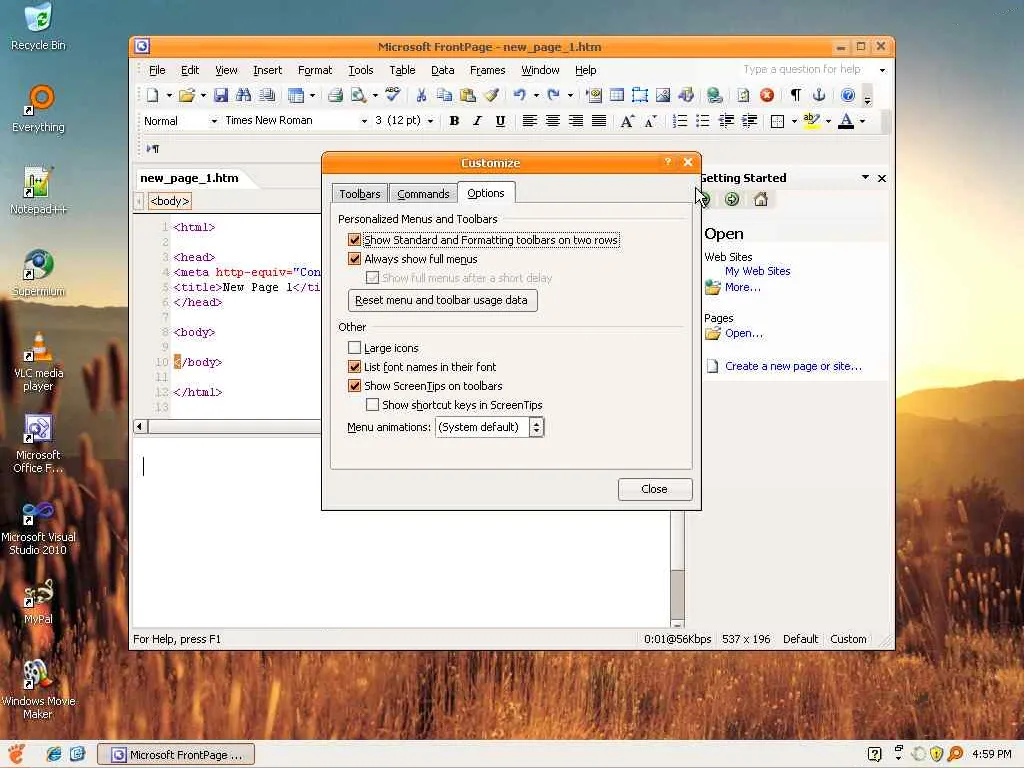This screenshot has width=1024, height=768.
Task: Open Notepad++ desktop shortcut
Action: pyautogui.click(x=38, y=191)
